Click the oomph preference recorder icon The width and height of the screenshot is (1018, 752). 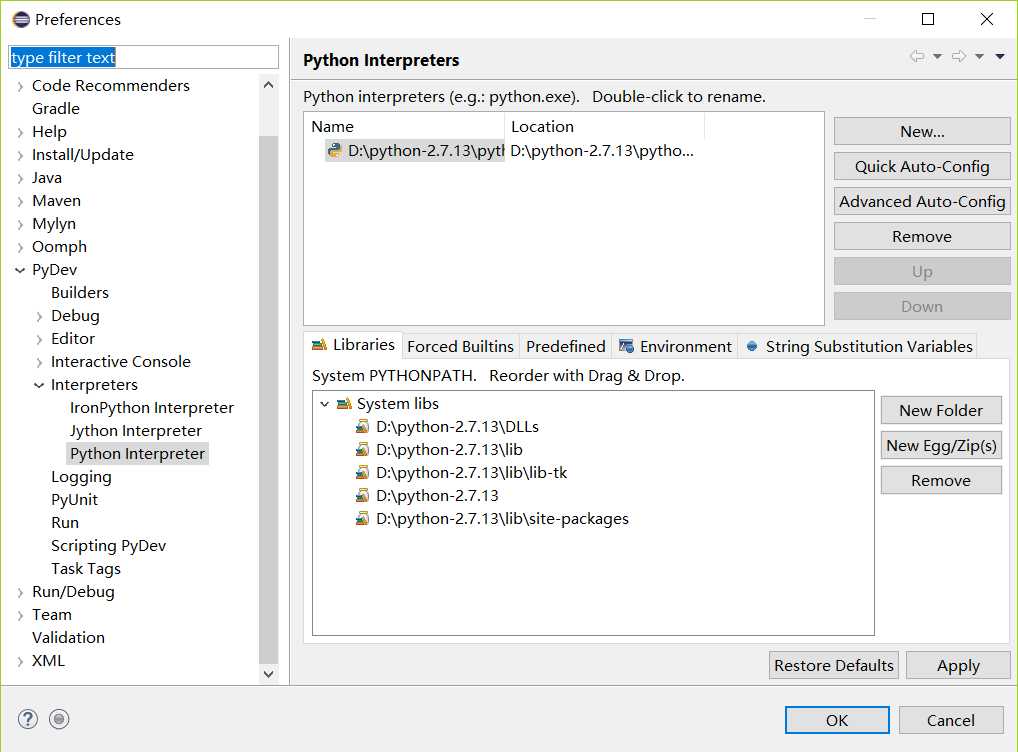(x=59, y=719)
